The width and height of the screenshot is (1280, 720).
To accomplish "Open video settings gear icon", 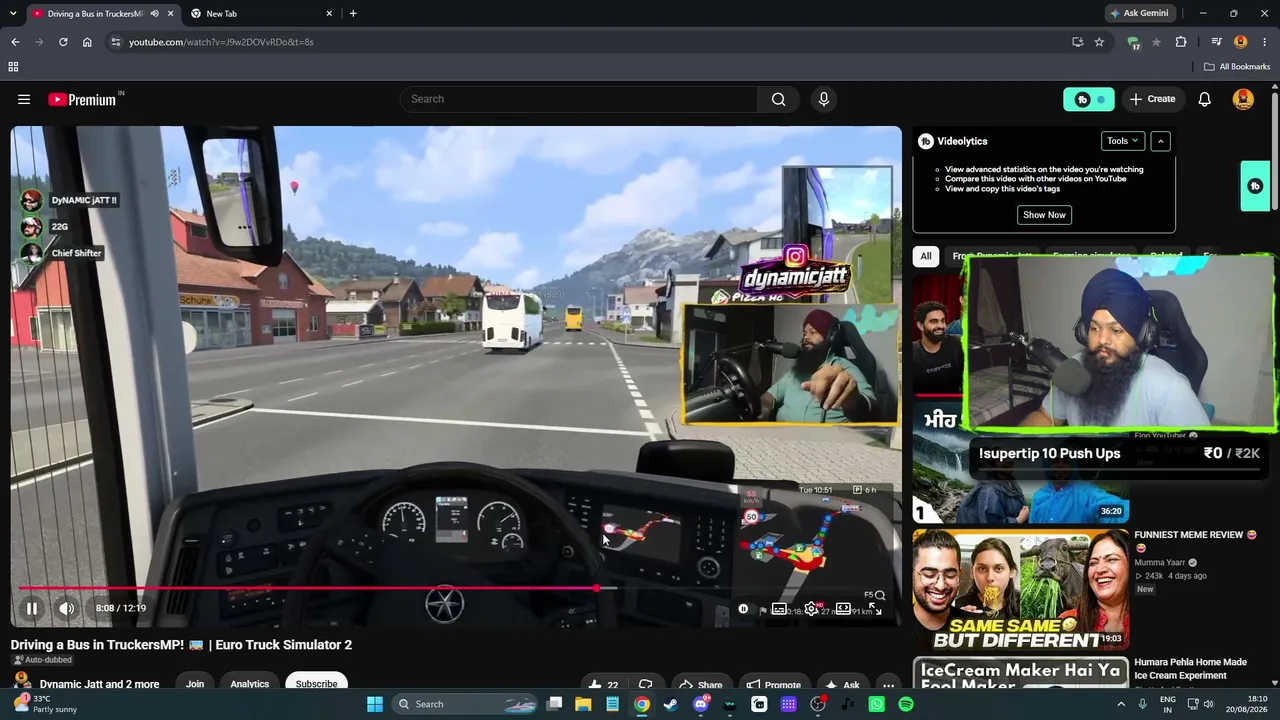I will pos(811,608).
